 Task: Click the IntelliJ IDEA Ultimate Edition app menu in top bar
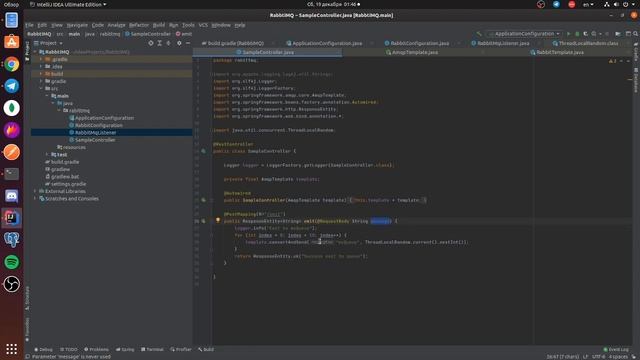(68, 4)
